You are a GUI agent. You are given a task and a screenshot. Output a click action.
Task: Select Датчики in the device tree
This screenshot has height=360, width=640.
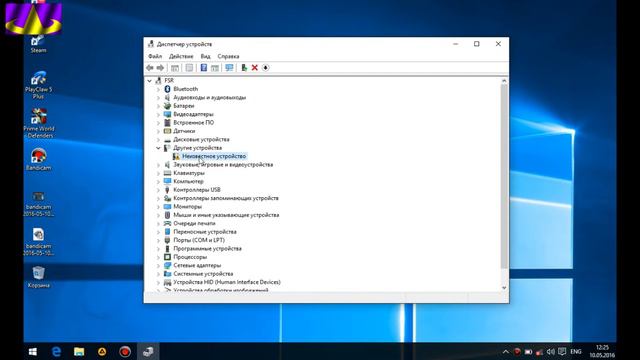(x=184, y=131)
